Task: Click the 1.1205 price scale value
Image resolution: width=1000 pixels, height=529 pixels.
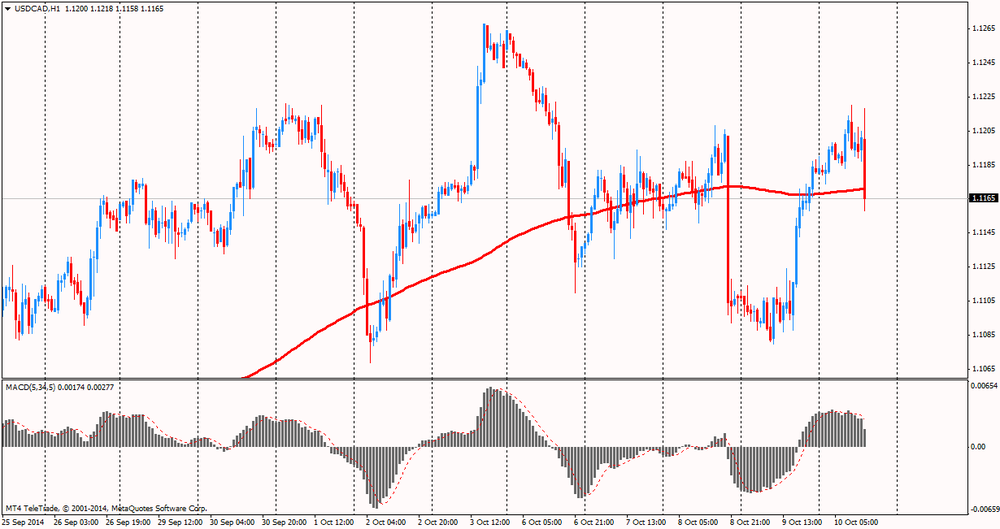Action: [x=982, y=130]
